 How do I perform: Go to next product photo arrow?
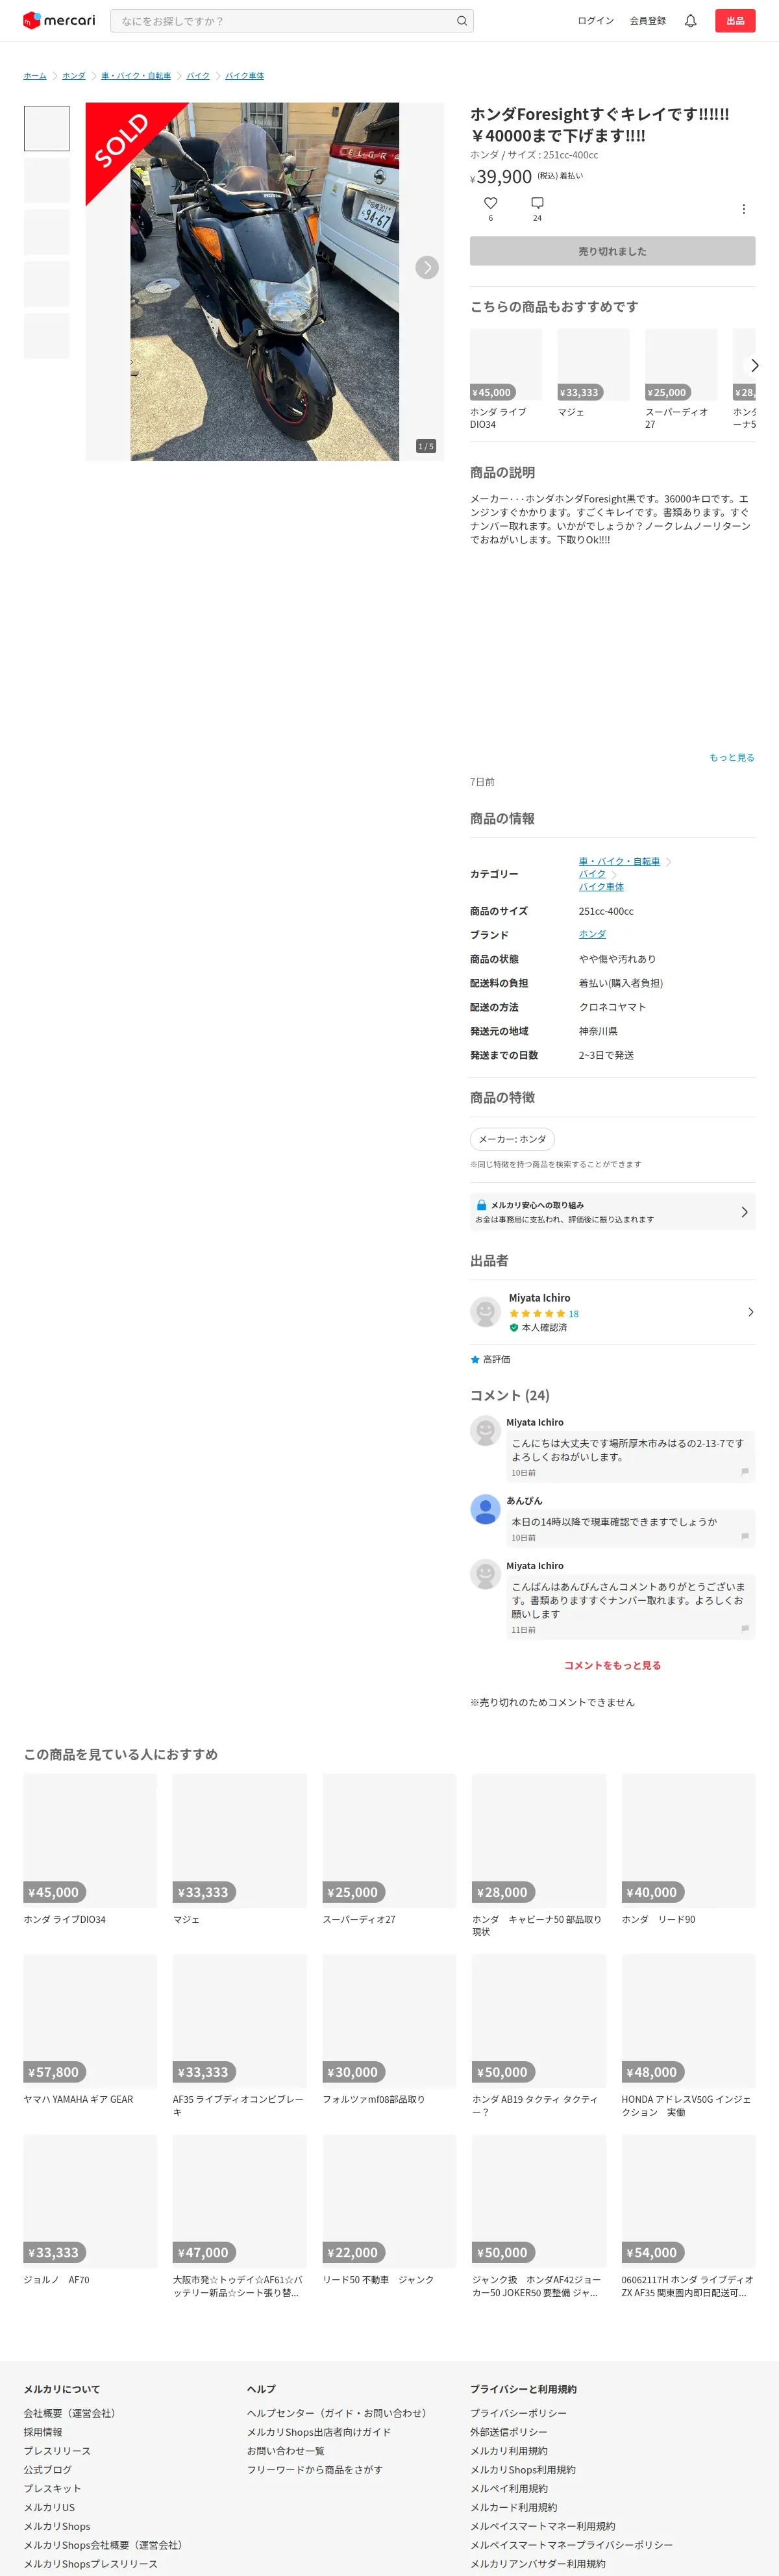(427, 267)
